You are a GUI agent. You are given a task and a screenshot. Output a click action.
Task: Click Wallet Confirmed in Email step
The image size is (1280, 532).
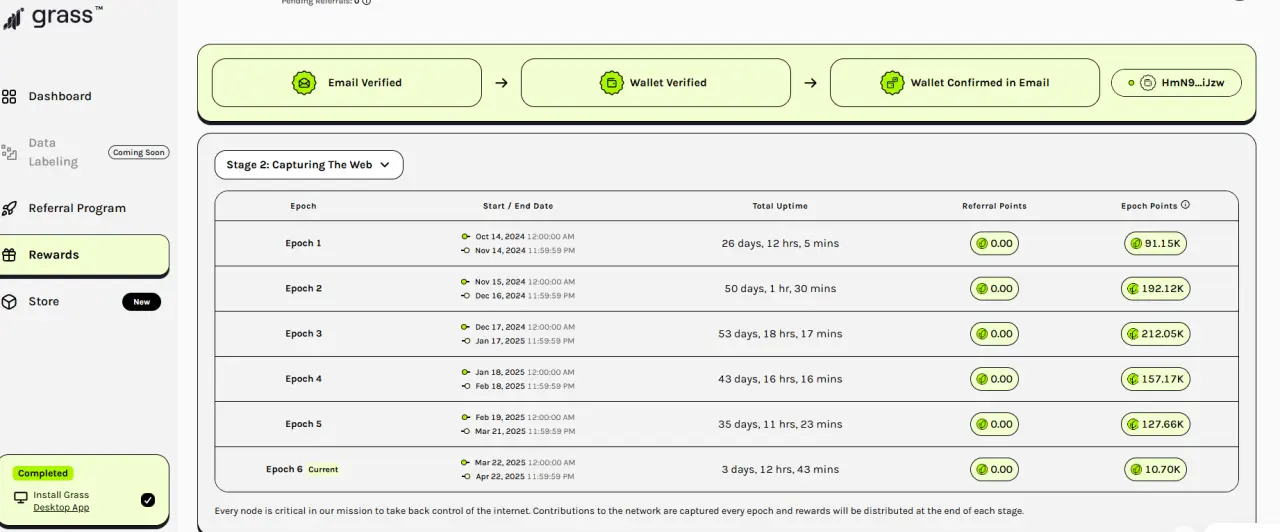(x=965, y=83)
